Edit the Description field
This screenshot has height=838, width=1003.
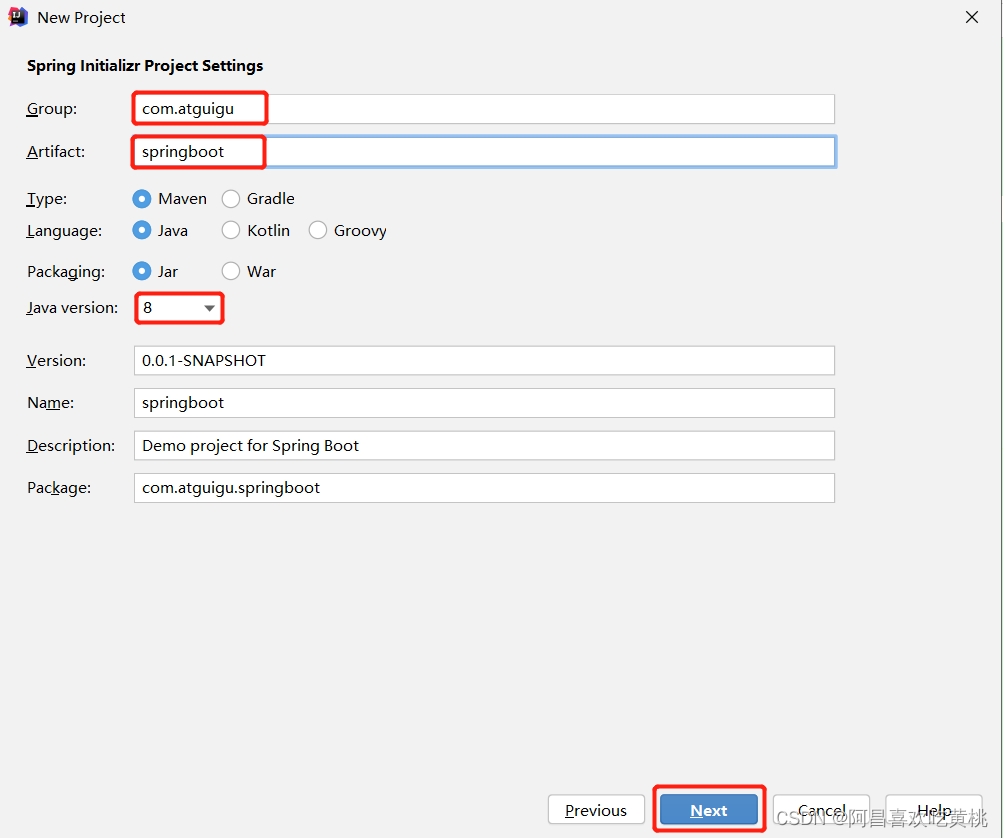click(x=484, y=445)
